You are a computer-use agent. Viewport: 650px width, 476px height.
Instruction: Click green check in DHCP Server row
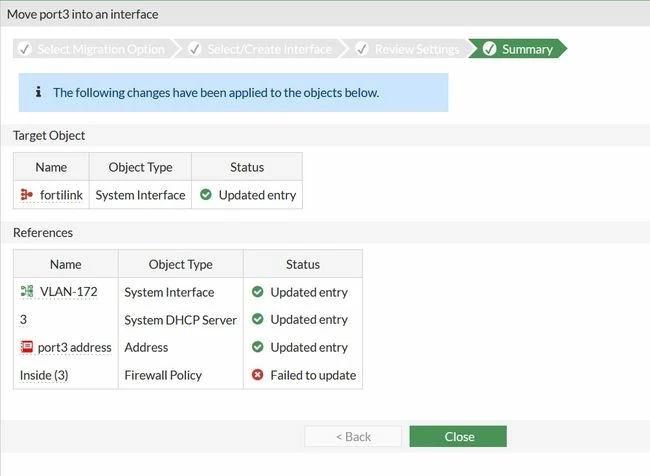click(257, 319)
